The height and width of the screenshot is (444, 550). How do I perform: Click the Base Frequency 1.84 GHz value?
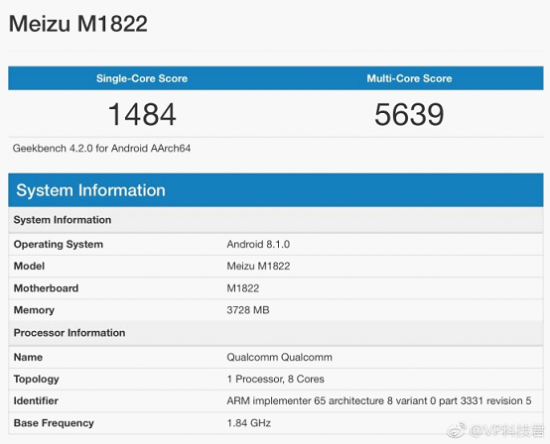(x=249, y=423)
